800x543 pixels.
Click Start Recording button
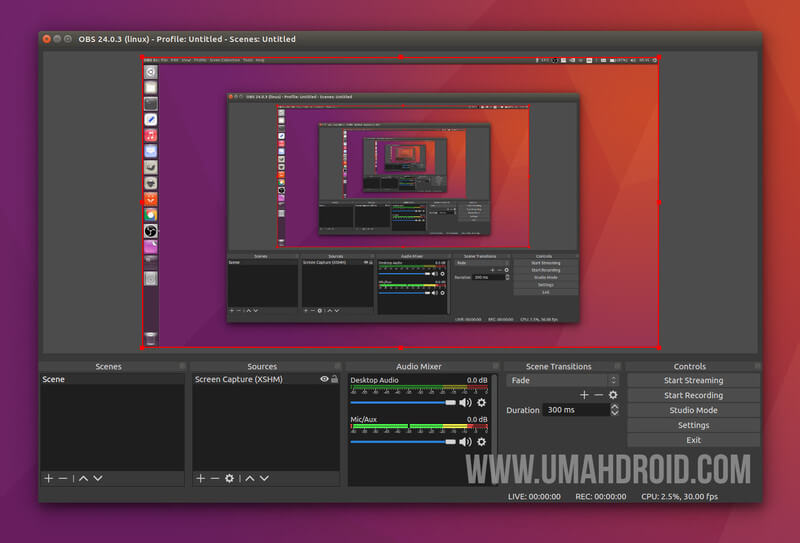click(693, 395)
